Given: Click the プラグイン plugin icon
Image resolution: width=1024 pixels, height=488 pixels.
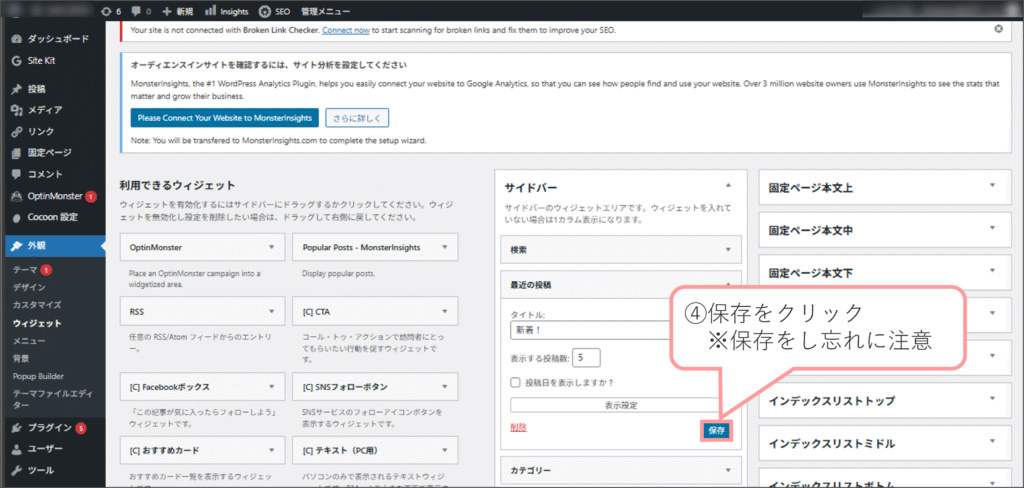Looking at the screenshot, I should [17, 428].
